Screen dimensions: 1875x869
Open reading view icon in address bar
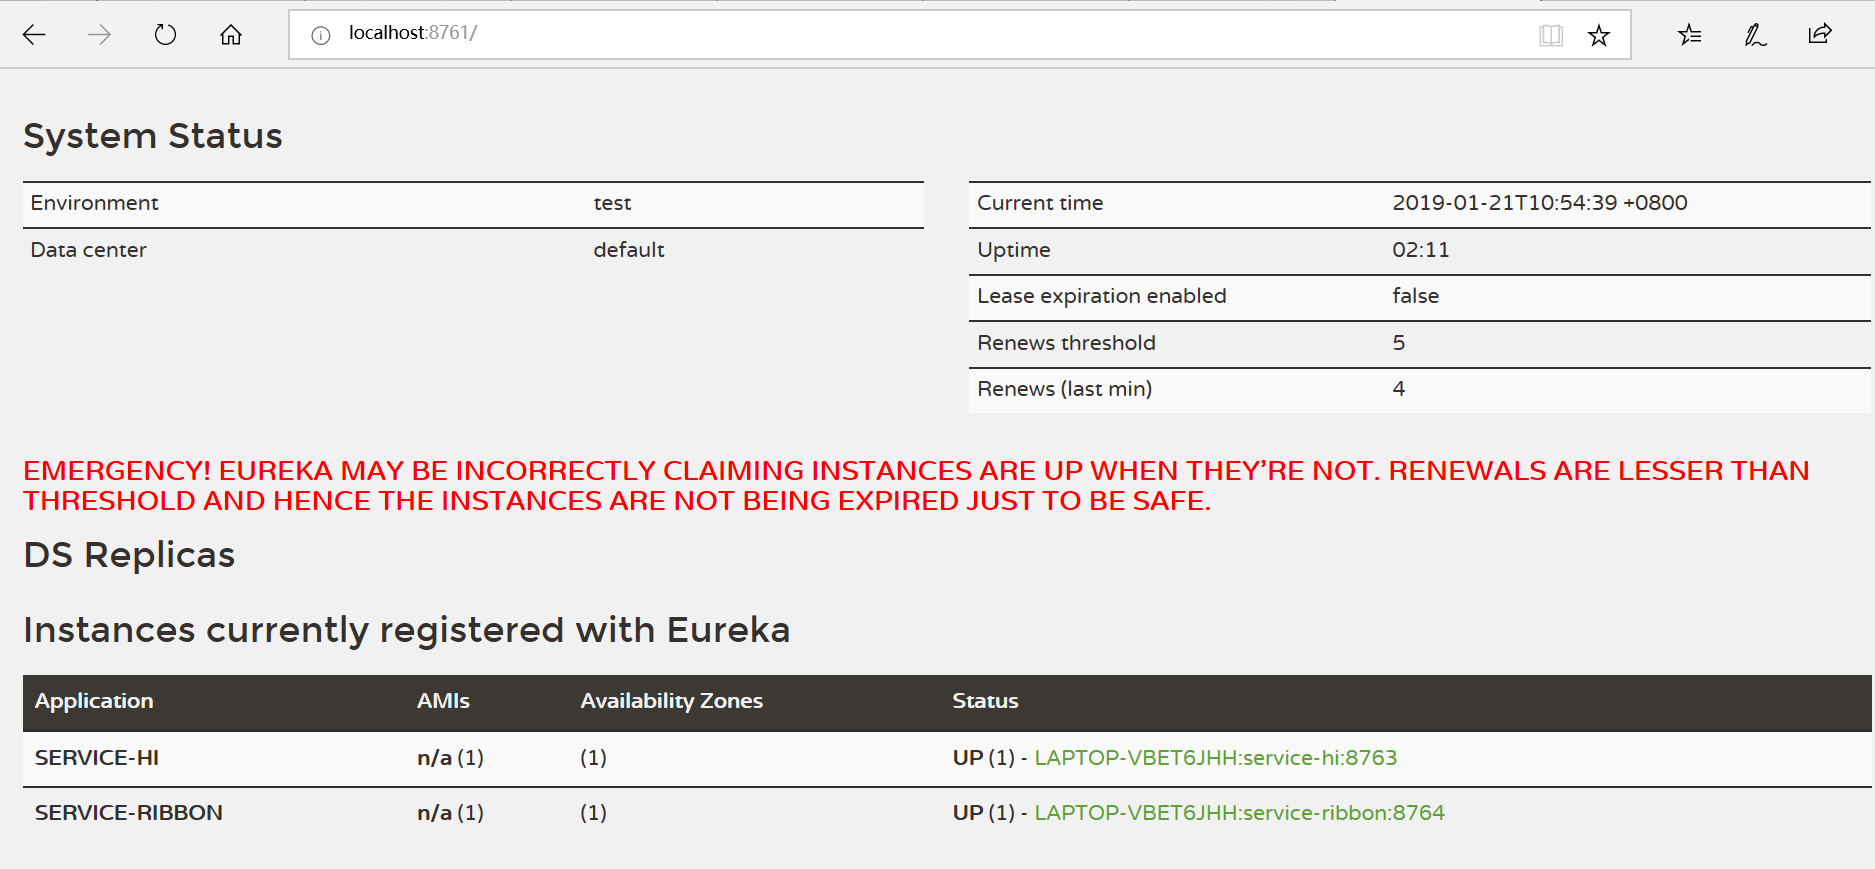(1550, 36)
